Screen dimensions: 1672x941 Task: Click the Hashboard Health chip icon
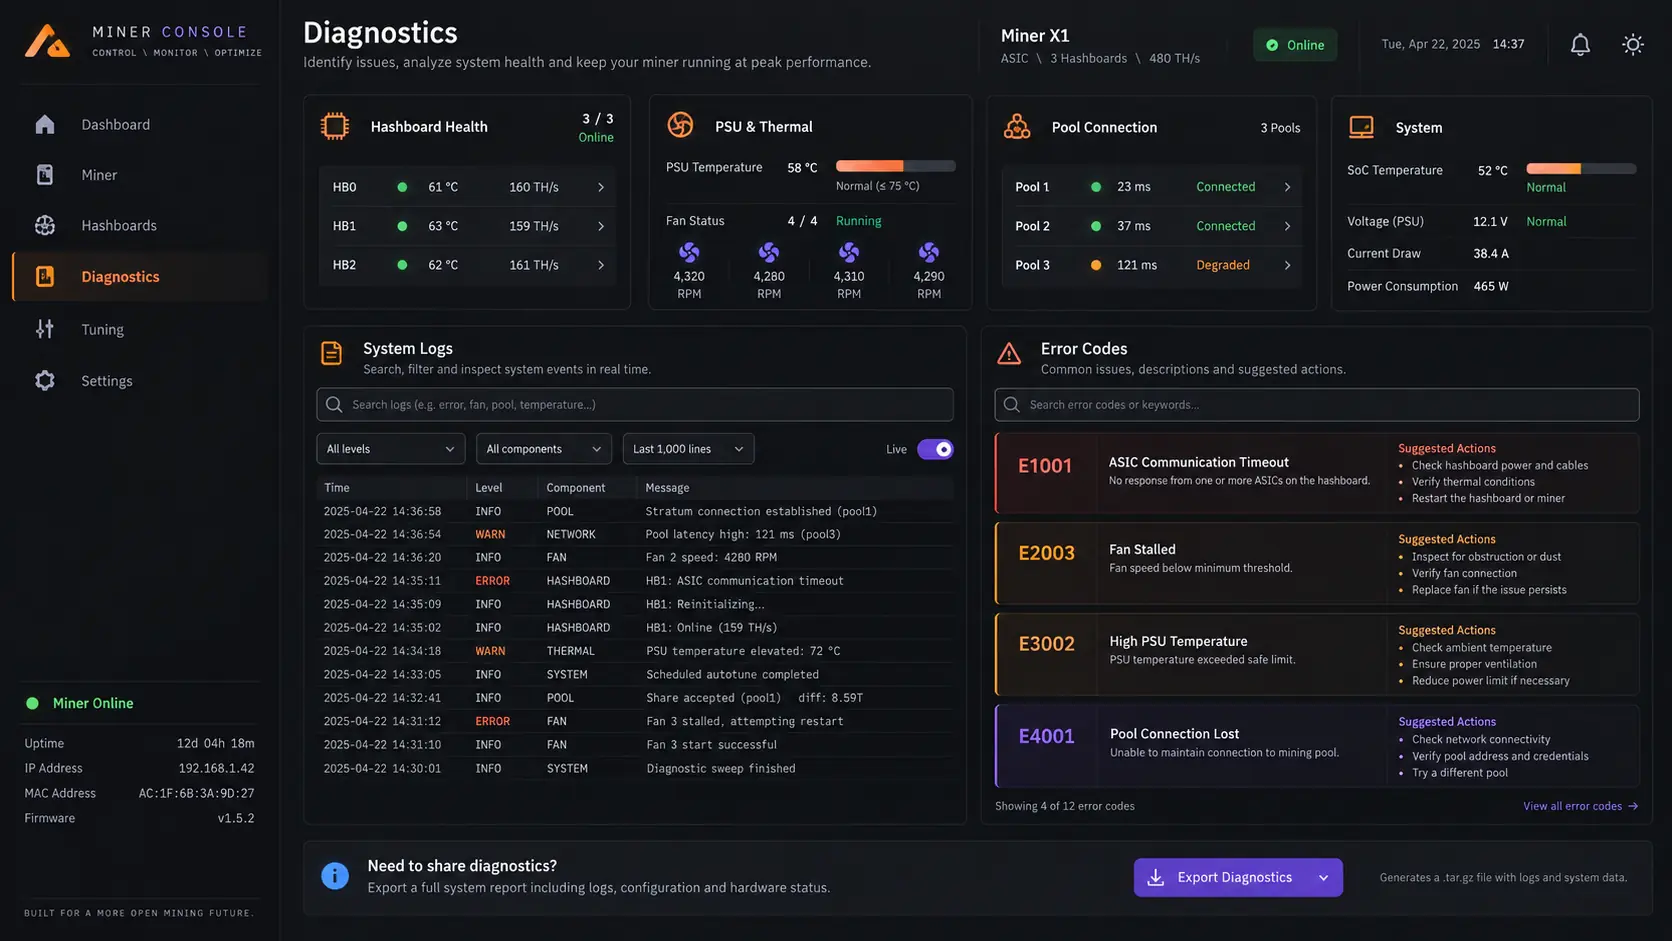(335, 127)
